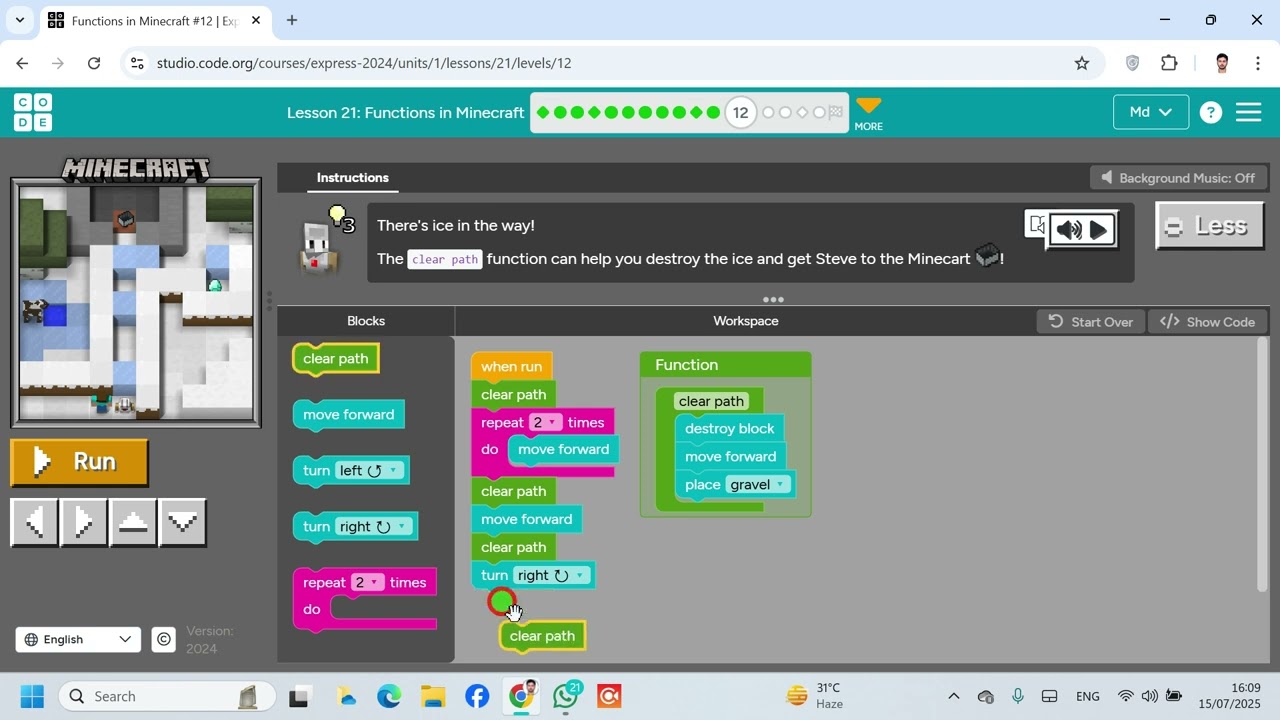Screen dimensions: 1280x720
Task: Click the immersive reader icon
Action: (1037, 226)
